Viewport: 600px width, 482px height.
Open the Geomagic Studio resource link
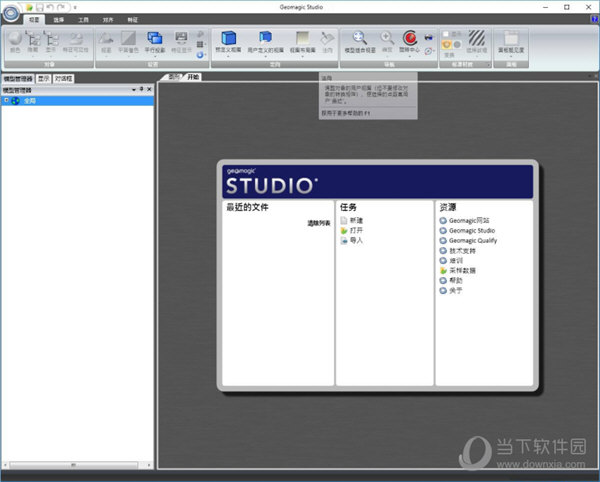[x=472, y=230]
